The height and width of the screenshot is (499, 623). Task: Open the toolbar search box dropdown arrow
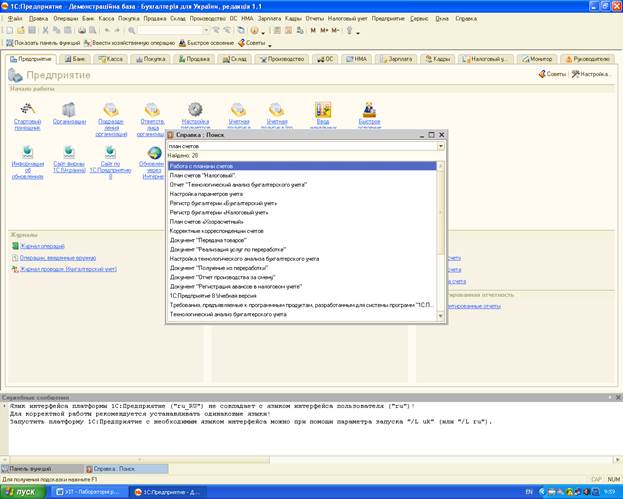point(206,30)
